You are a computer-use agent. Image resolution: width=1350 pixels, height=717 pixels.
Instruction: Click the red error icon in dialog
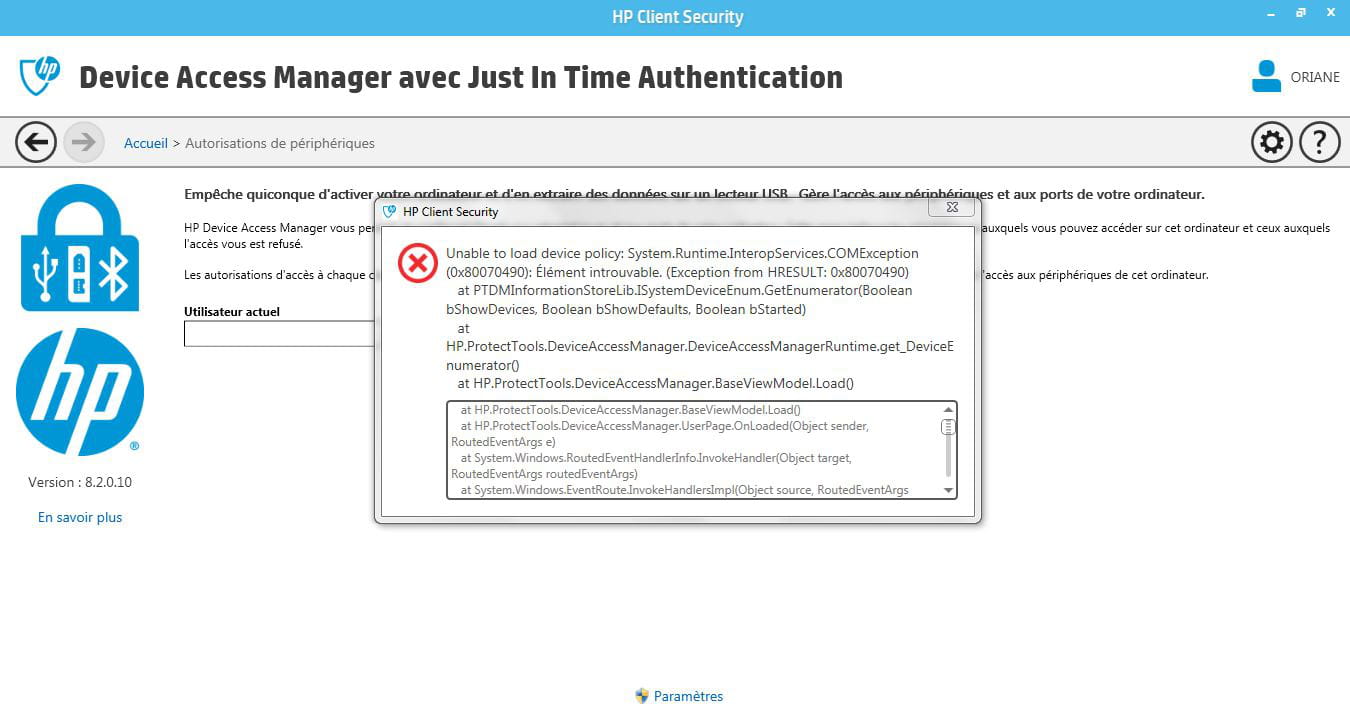[418, 263]
